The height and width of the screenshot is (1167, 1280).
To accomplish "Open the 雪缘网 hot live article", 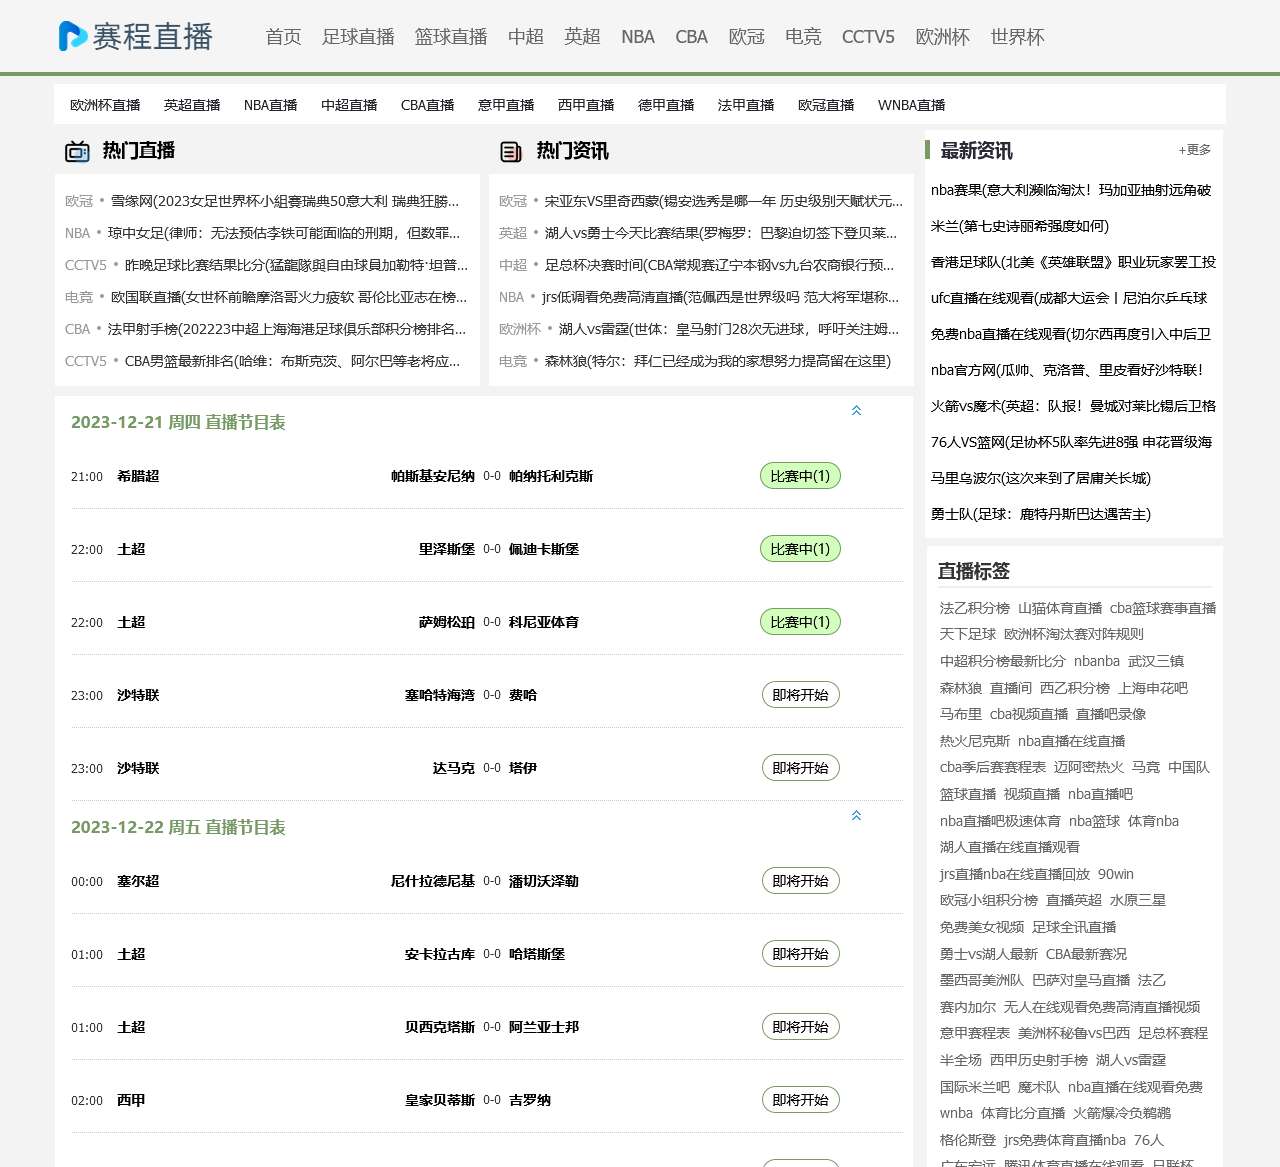I will [285, 201].
